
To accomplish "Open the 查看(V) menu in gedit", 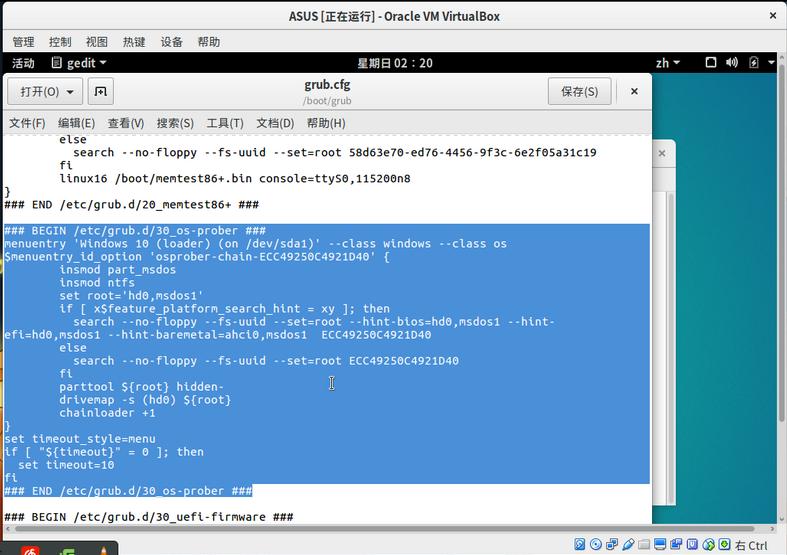I will 125,123.
